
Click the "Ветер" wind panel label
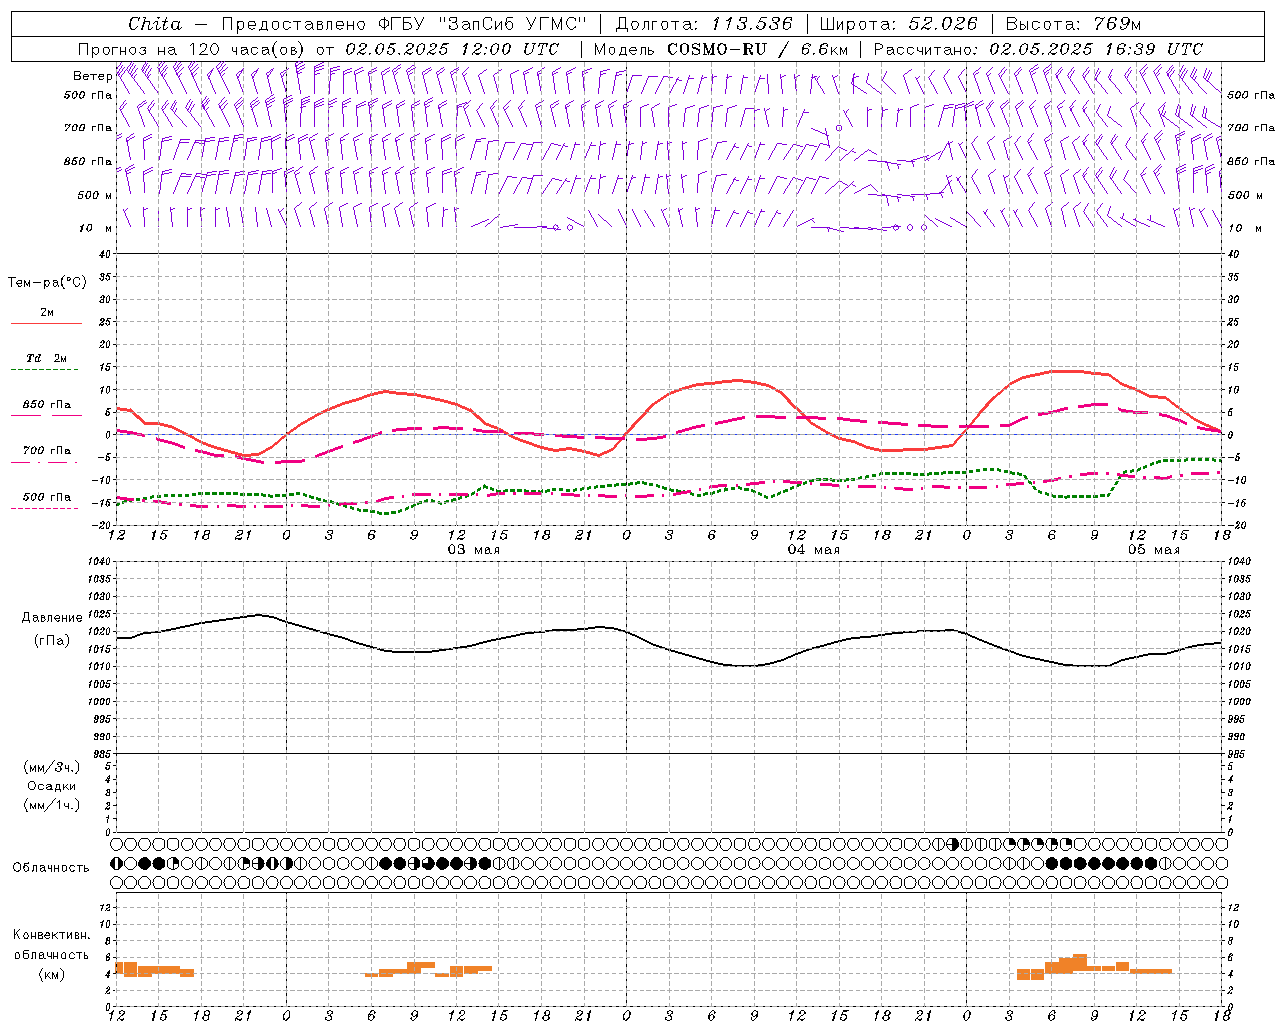(92, 76)
